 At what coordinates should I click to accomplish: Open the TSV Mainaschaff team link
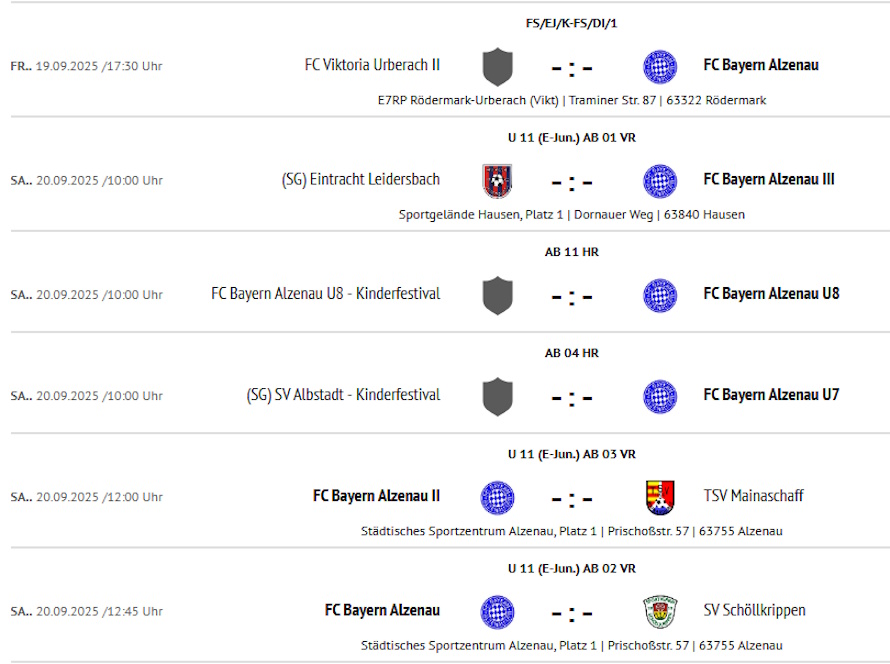(x=753, y=496)
